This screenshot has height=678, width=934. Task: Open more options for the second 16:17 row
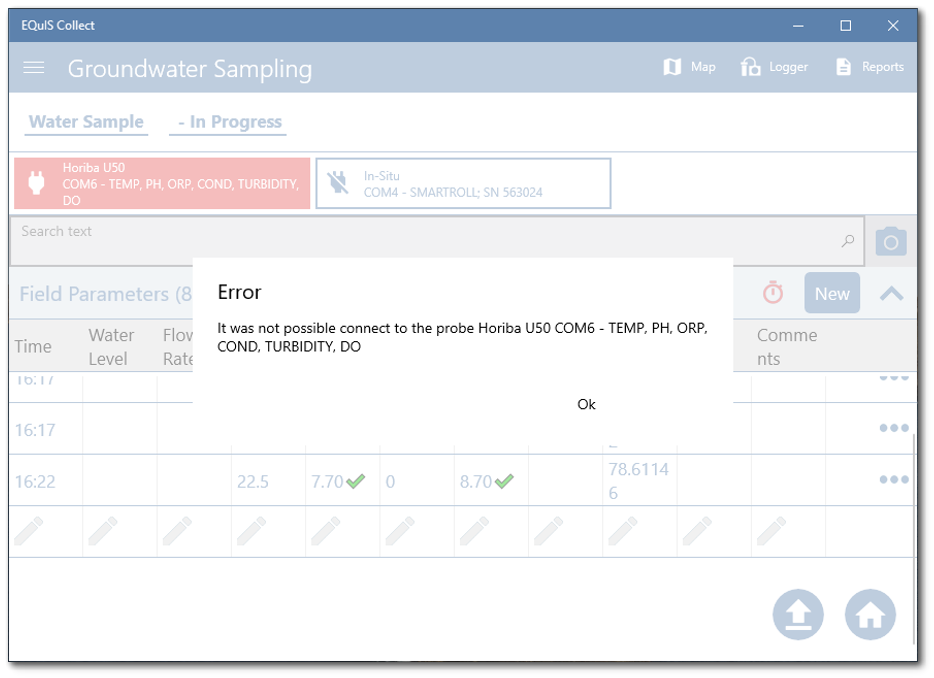894,428
